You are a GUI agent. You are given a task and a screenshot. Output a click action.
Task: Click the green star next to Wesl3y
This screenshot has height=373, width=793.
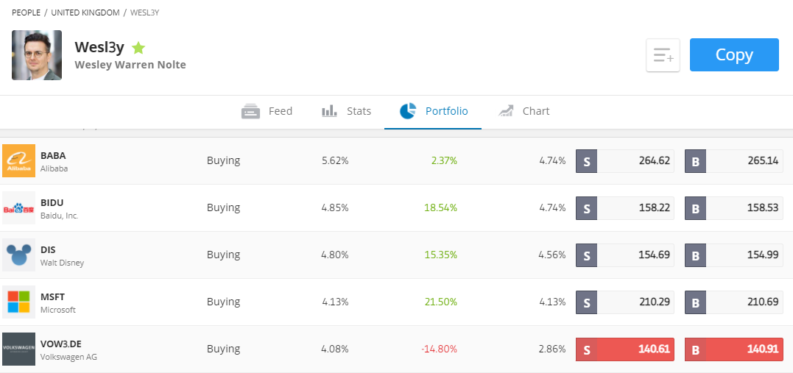point(138,48)
